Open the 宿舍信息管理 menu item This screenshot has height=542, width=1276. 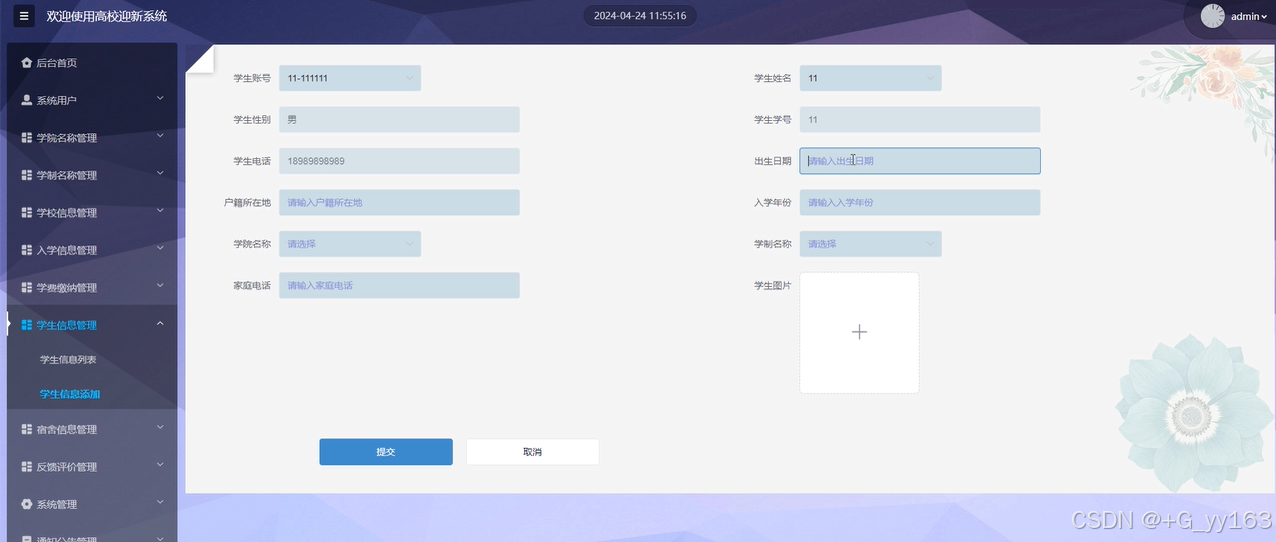point(92,429)
